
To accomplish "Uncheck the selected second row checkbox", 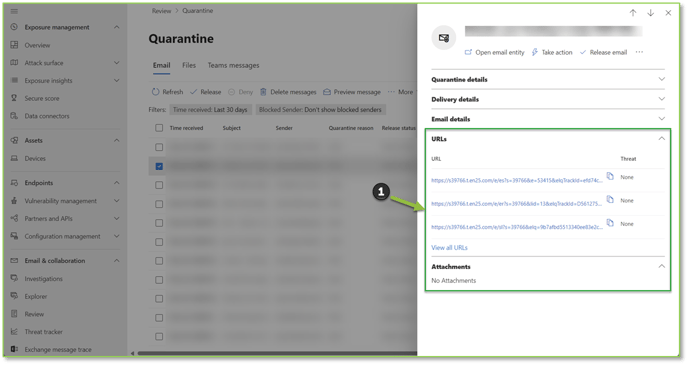I will click(159, 166).
